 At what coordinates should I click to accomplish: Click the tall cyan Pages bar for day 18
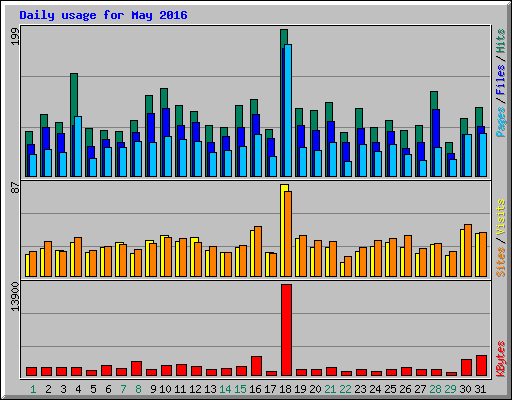[288, 110]
